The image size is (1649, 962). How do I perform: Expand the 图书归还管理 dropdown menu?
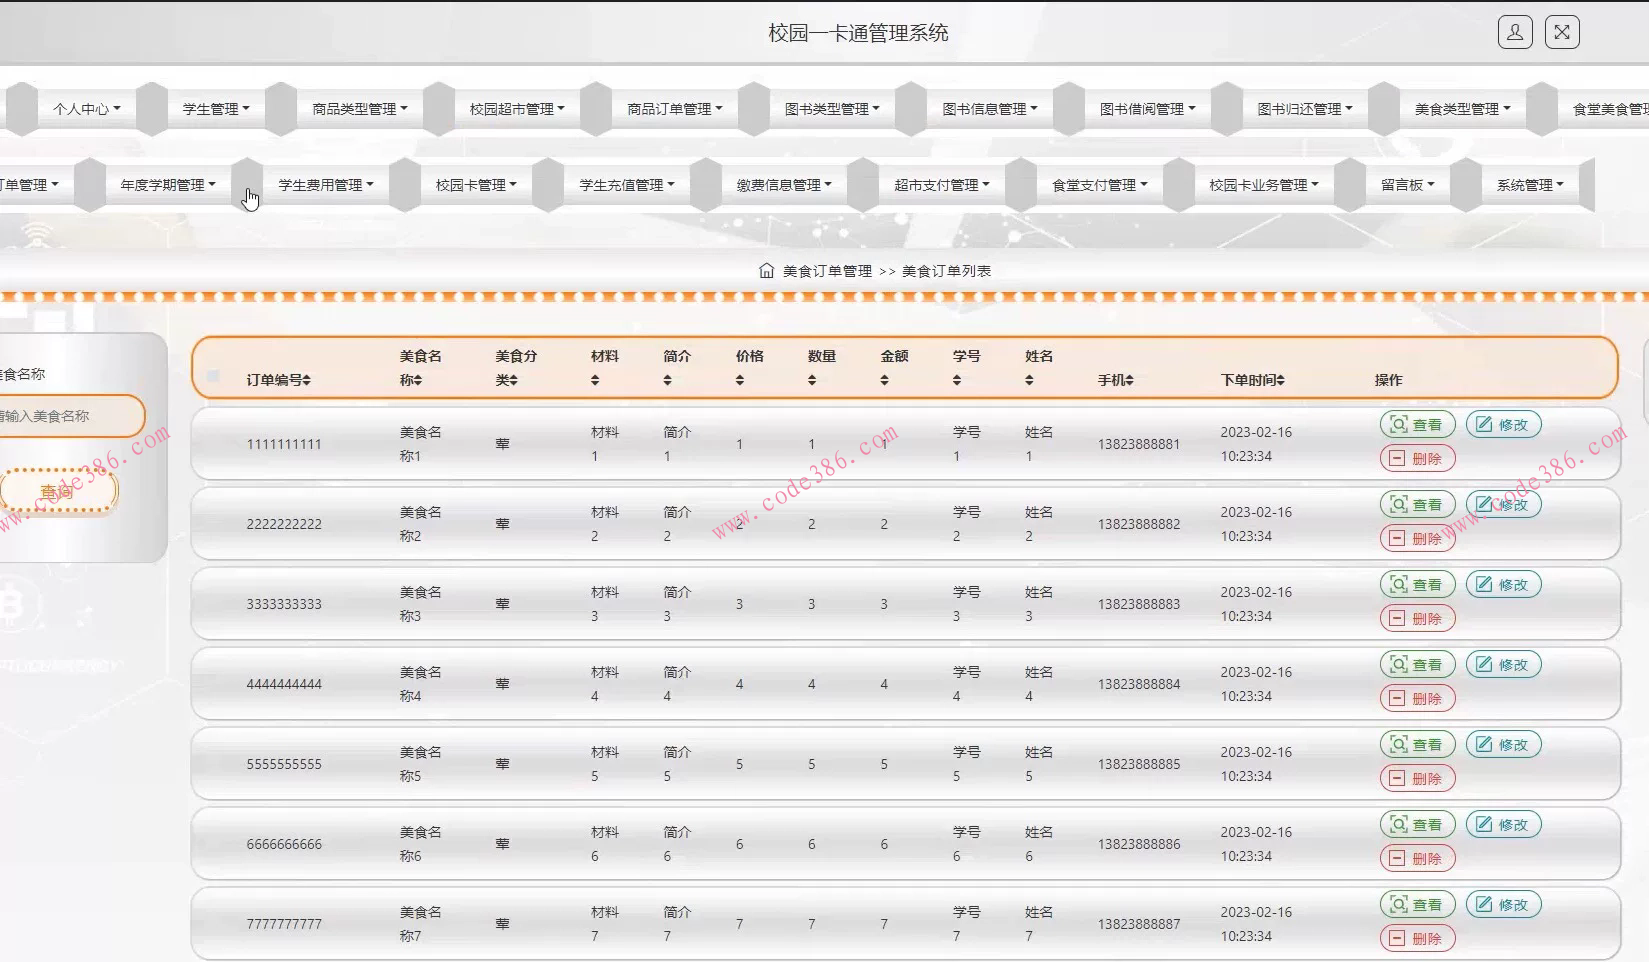coord(1305,109)
